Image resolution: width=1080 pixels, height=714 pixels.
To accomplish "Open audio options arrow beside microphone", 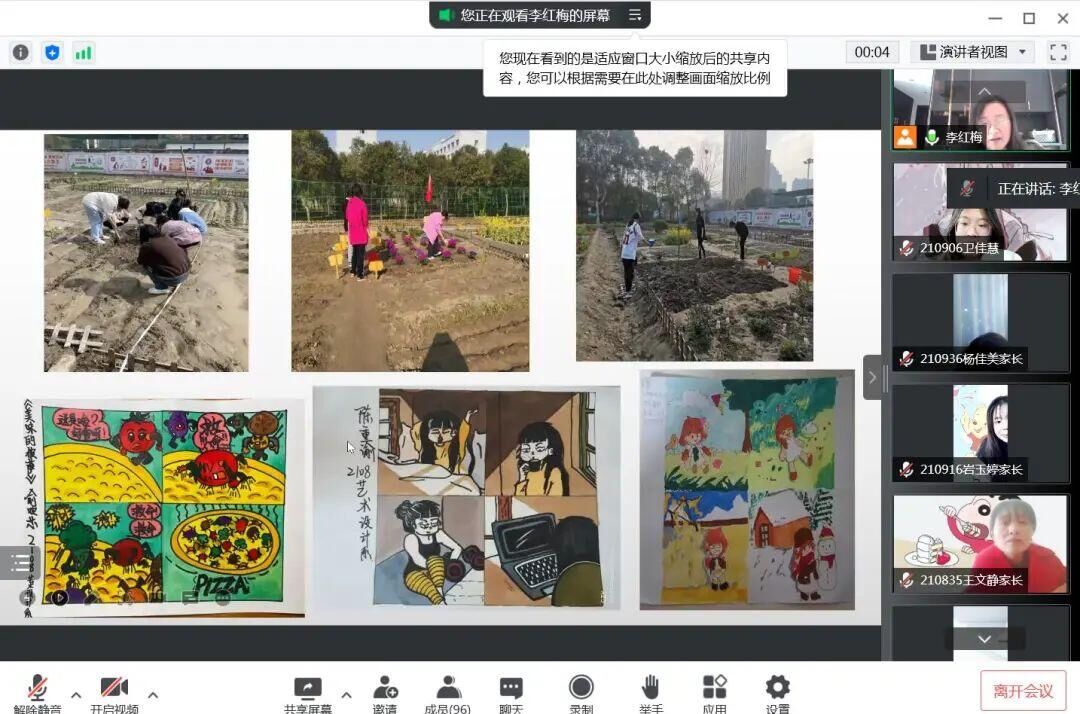I will click(76, 694).
